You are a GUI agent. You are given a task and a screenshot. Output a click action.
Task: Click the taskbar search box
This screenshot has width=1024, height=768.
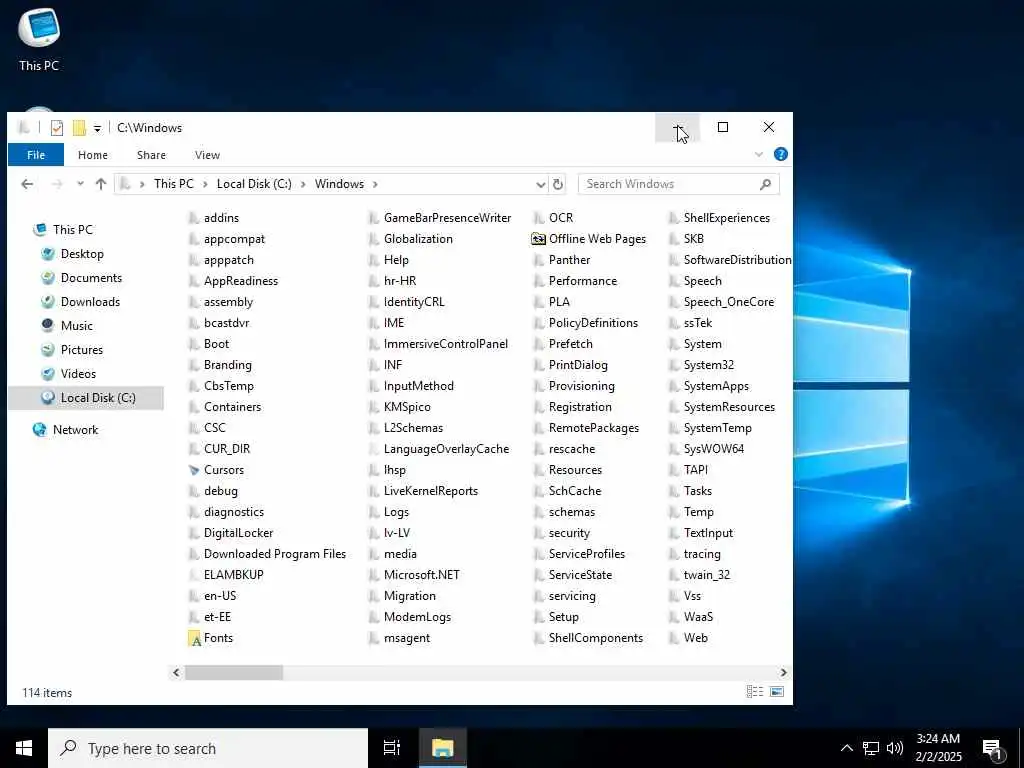click(208, 748)
